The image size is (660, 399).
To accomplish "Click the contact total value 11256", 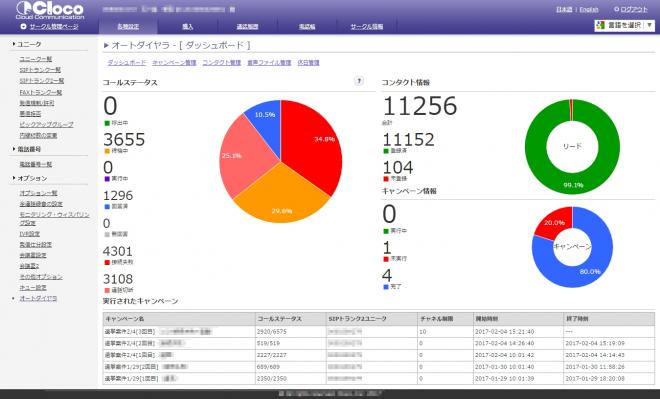I will pyautogui.click(x=420, y=106).
